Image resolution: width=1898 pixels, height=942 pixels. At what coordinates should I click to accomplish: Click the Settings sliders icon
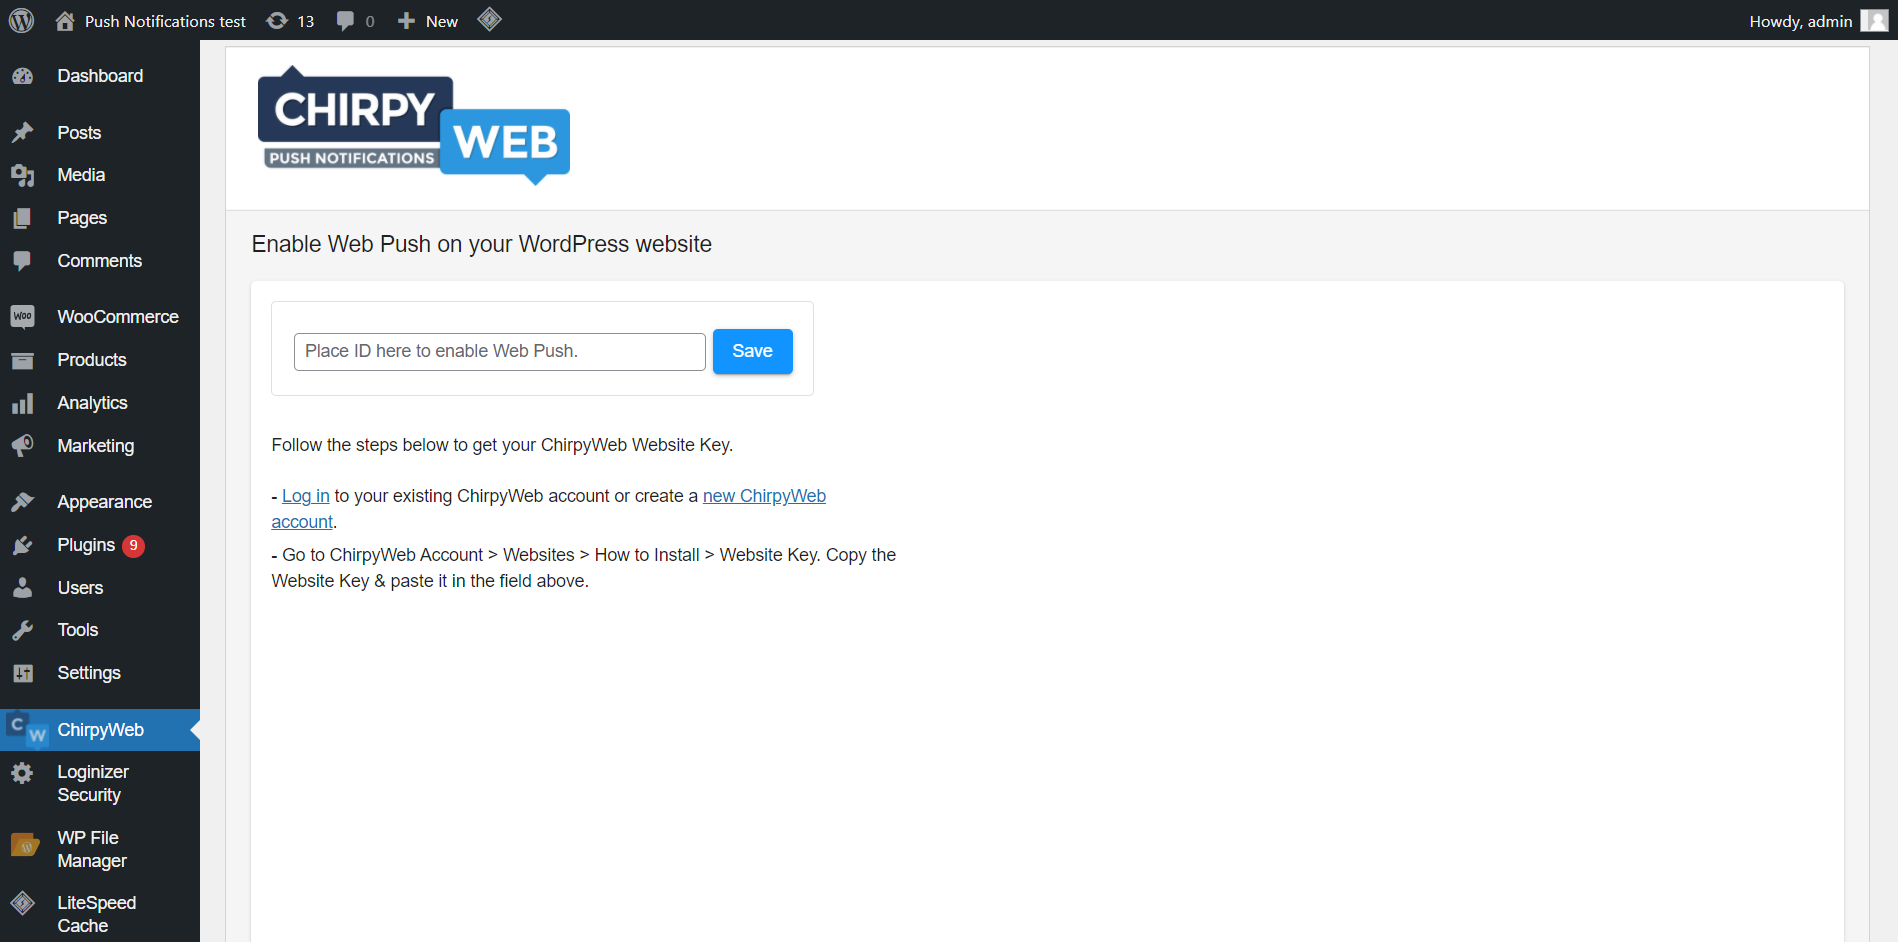[x=22, y=673]
